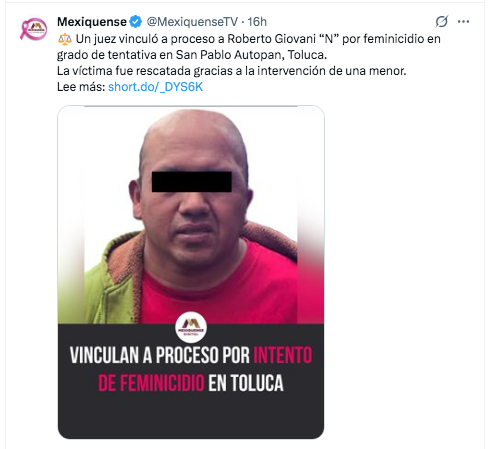
Task: Click 'EN TOLUCA' white headline text
Action: (x=246, y=383)
